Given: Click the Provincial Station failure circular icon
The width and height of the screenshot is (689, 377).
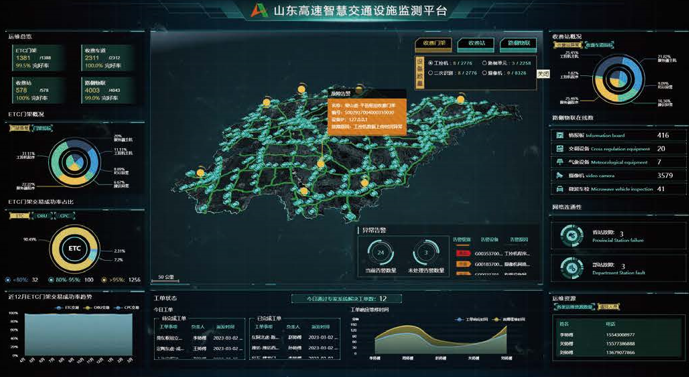Looking at the screenshot, I should pyautogui.click(x=572, y=236).
